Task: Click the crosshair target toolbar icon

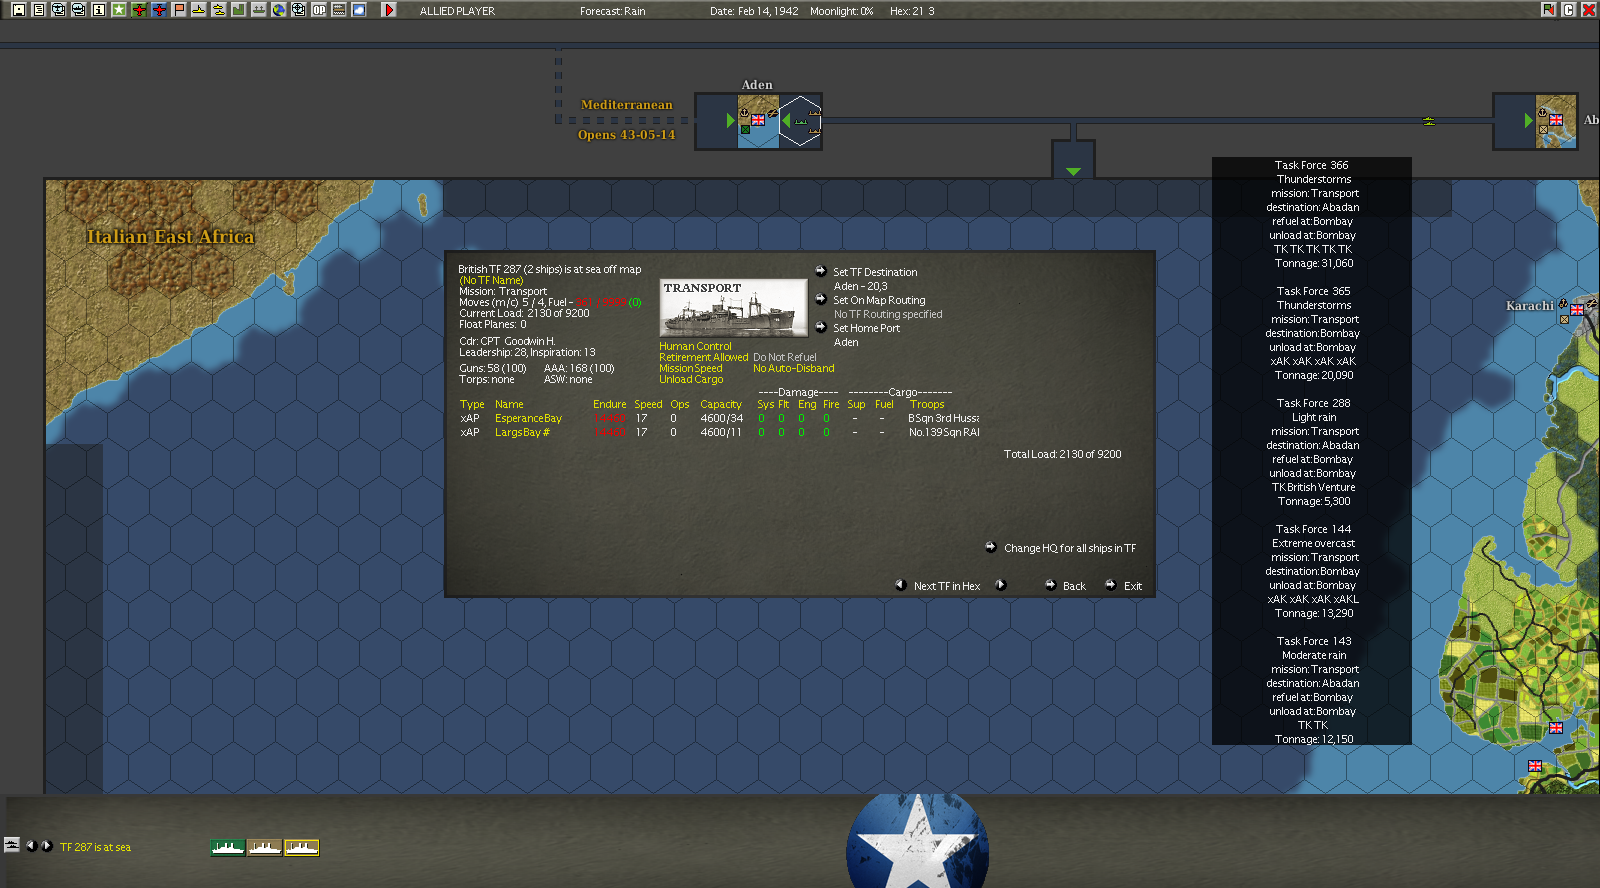Action: pyautogui.click(x=299, y=10)
